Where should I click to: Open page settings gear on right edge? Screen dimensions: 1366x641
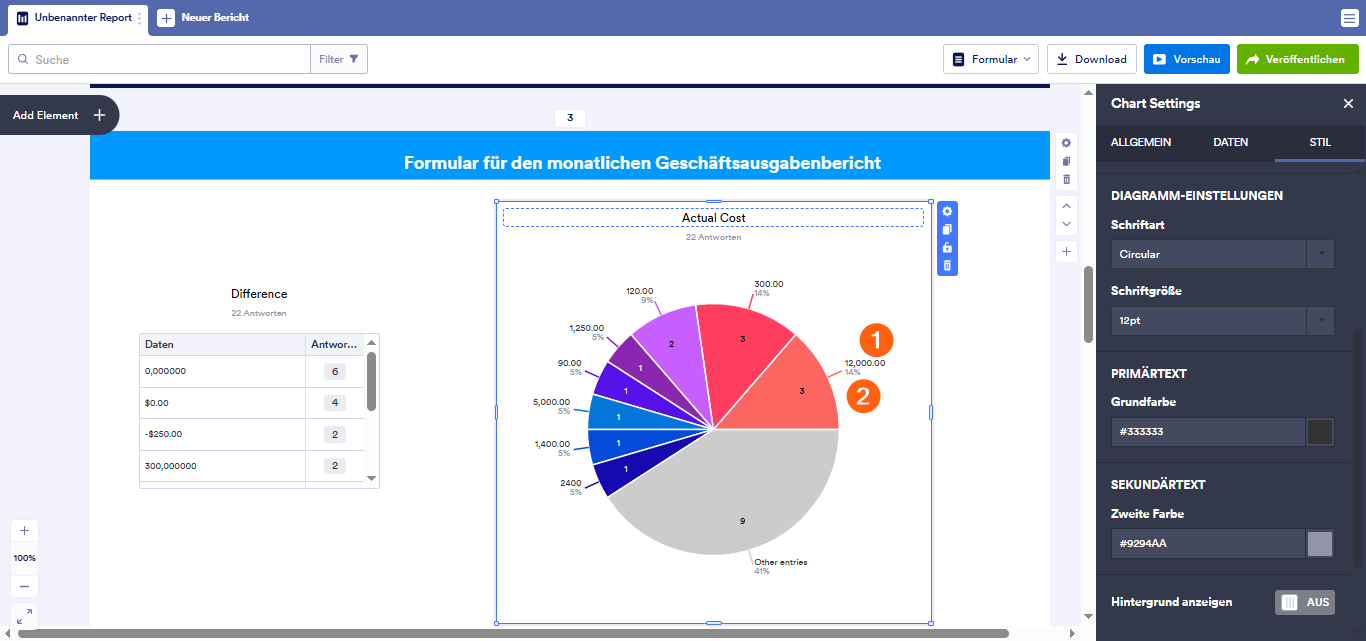point(1066,143)
